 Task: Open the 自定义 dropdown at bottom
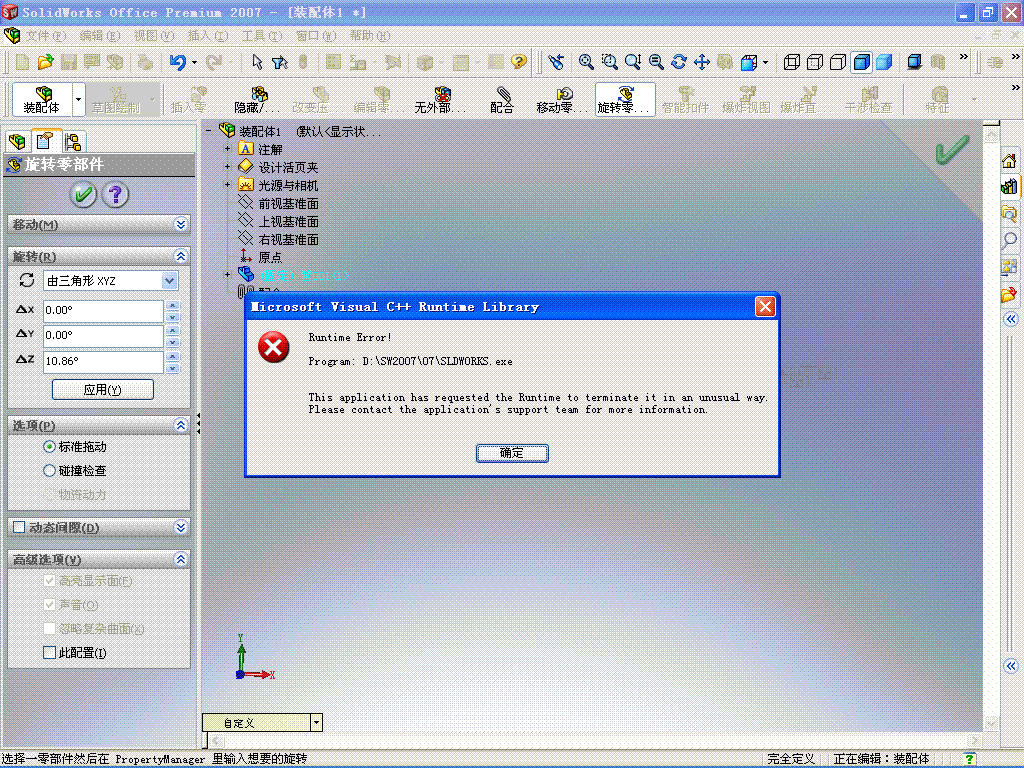coord(317,722)
